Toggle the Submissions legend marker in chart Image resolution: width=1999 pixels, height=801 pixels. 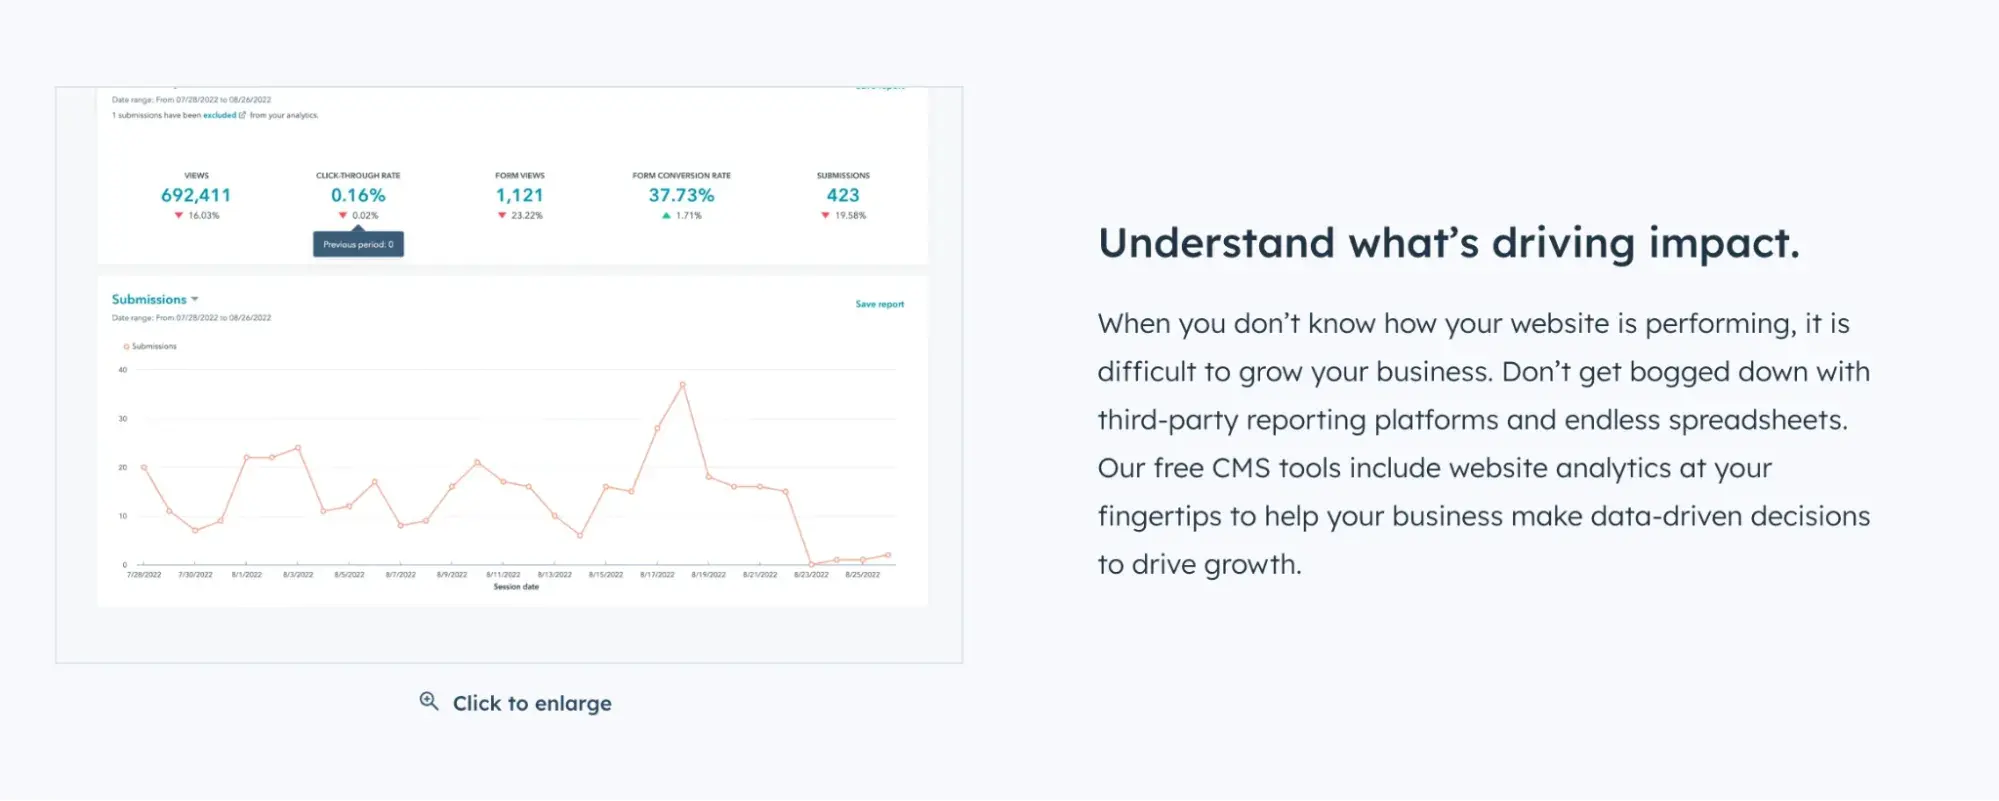tap(127, 346)
